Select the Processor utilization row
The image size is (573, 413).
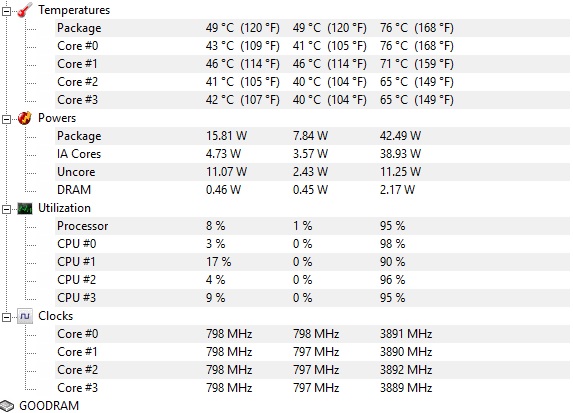click(x=312, y=226)
